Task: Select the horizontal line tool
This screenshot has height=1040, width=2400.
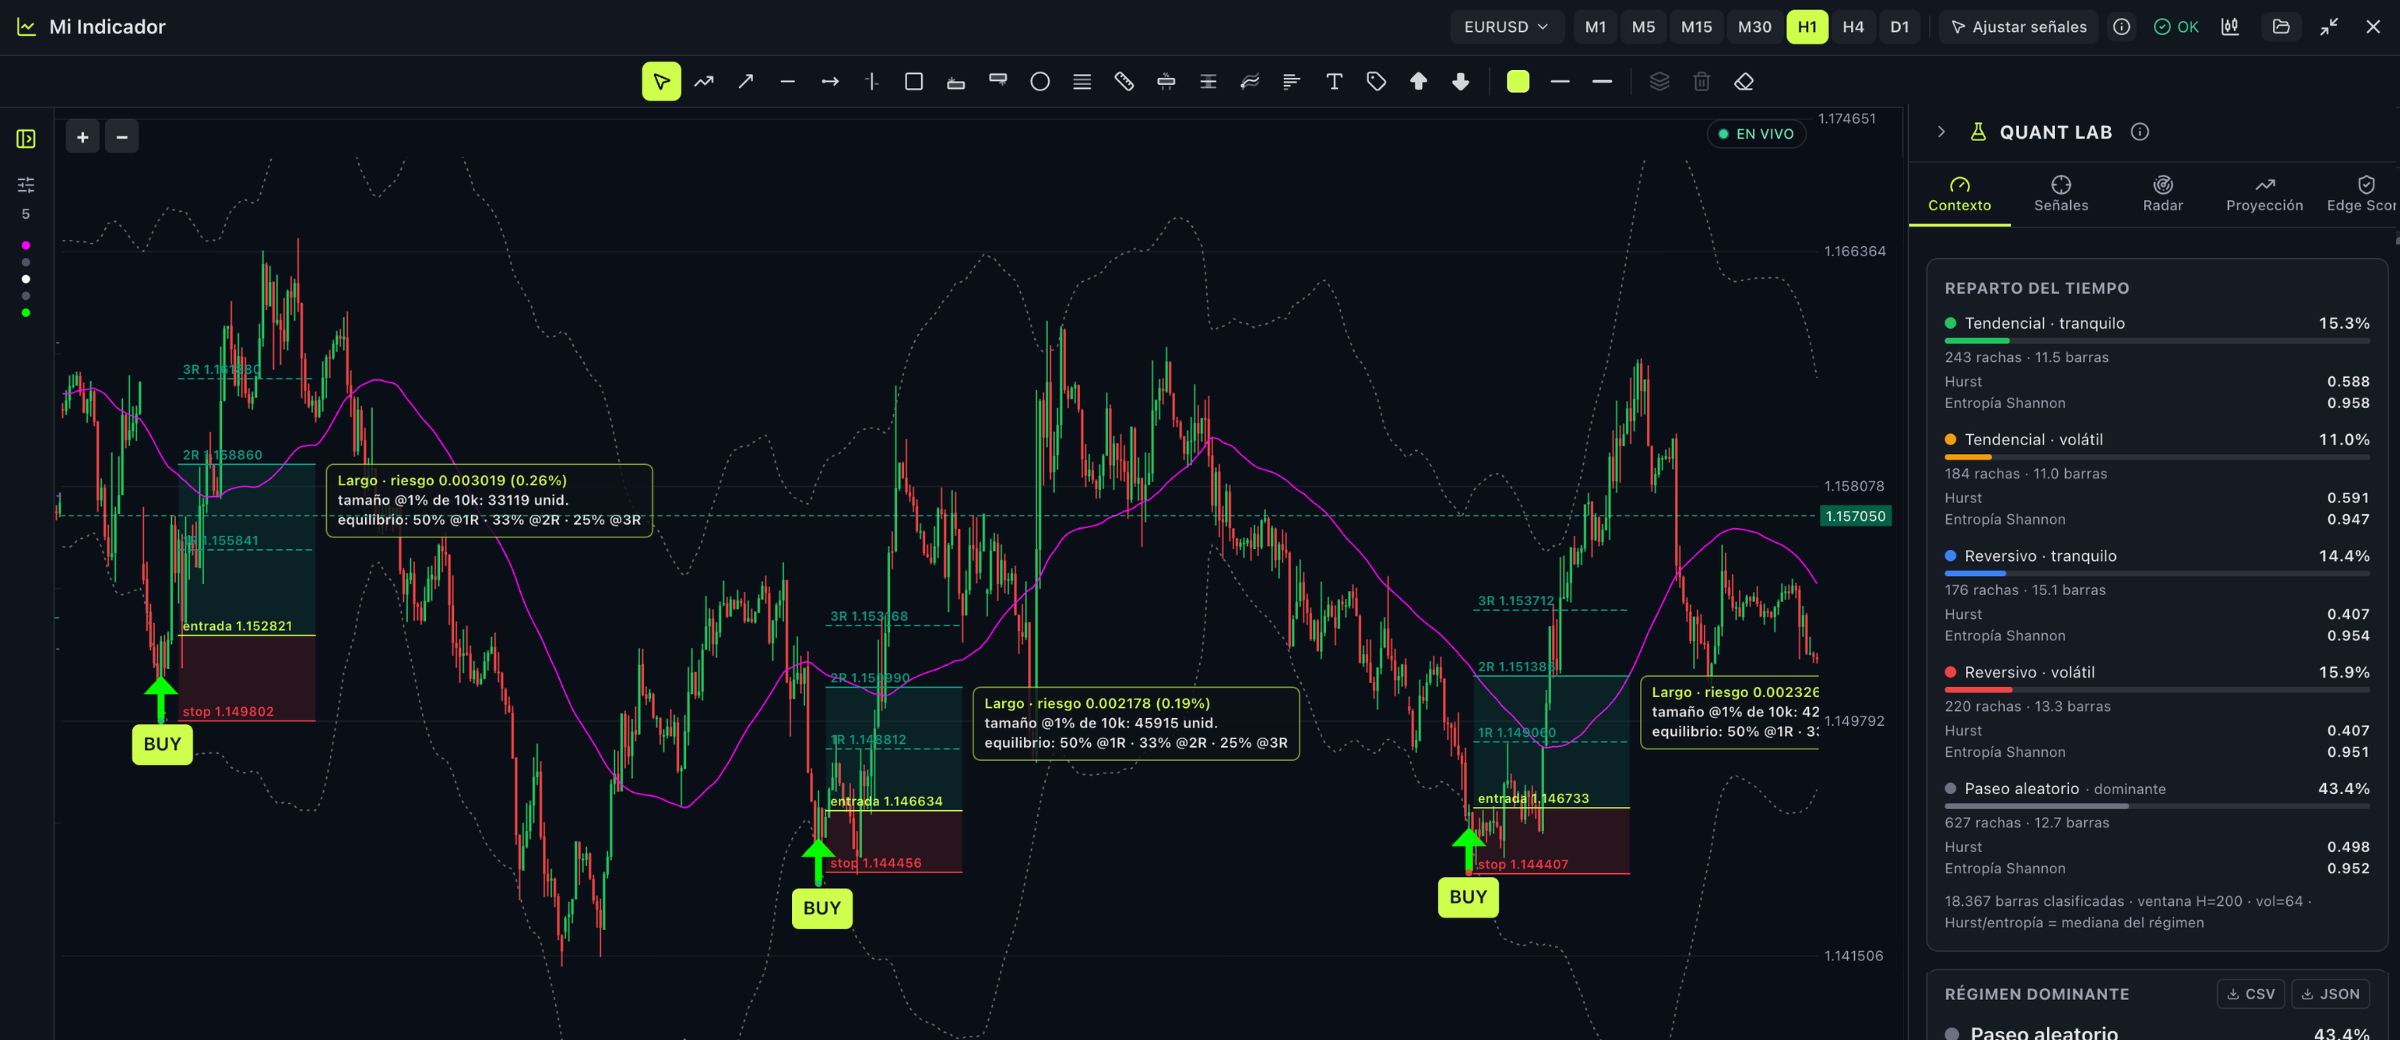Action: (x=788, y=82)
